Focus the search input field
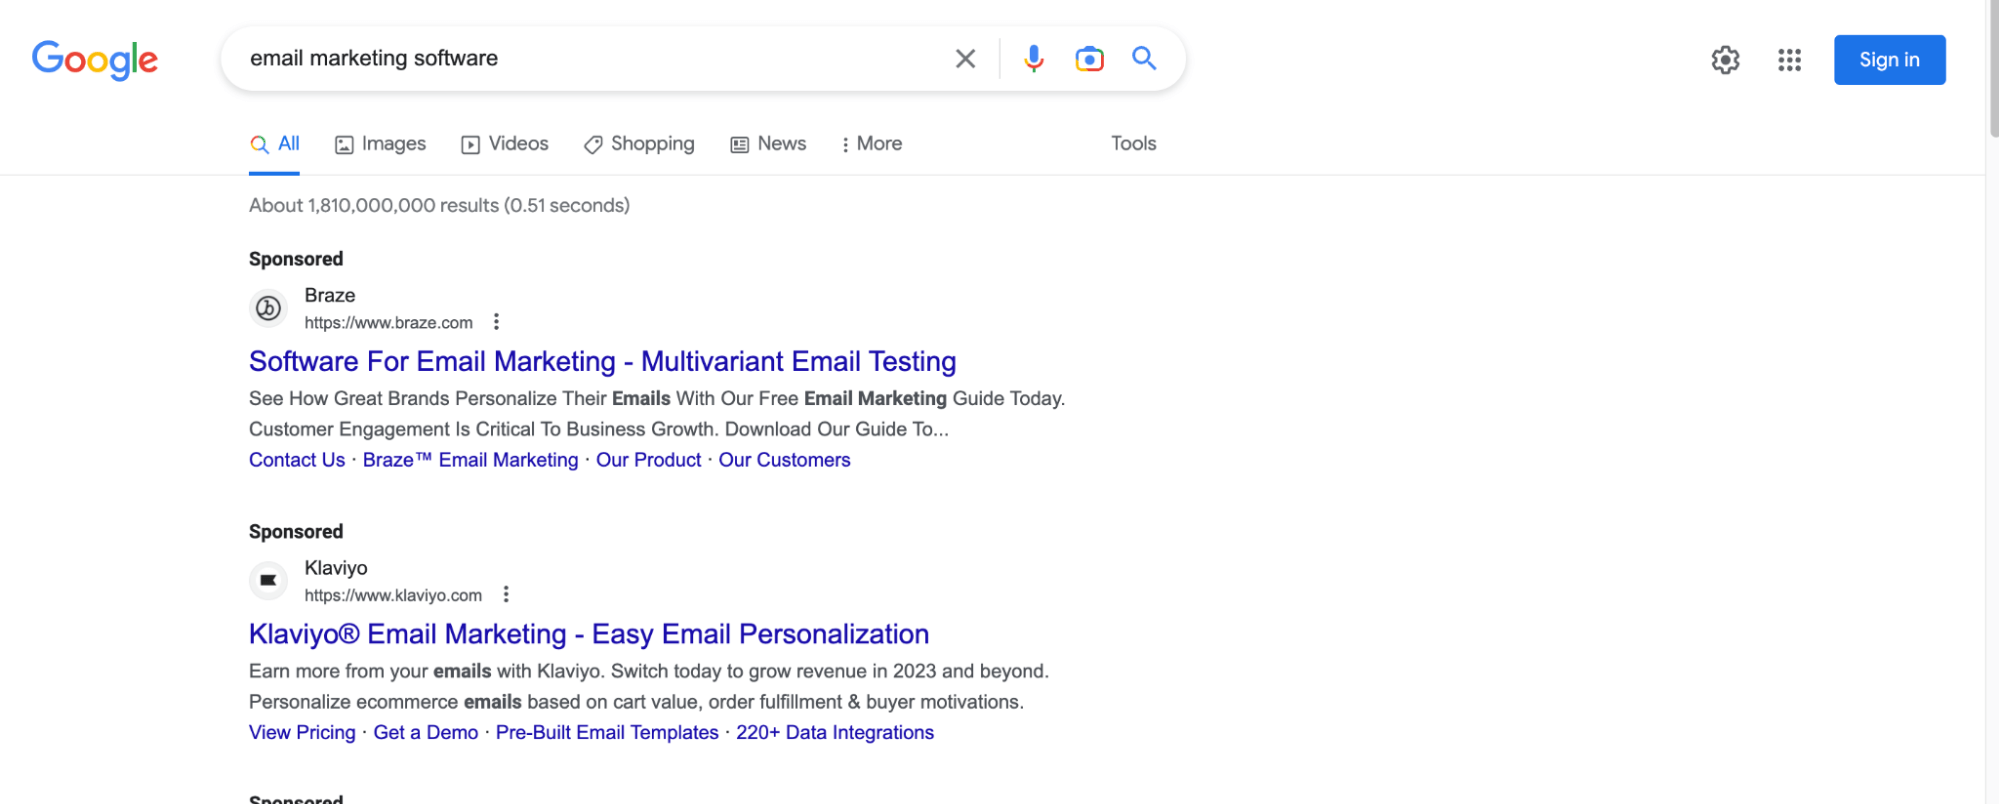Screen dimensions: 1999x805 590,59
